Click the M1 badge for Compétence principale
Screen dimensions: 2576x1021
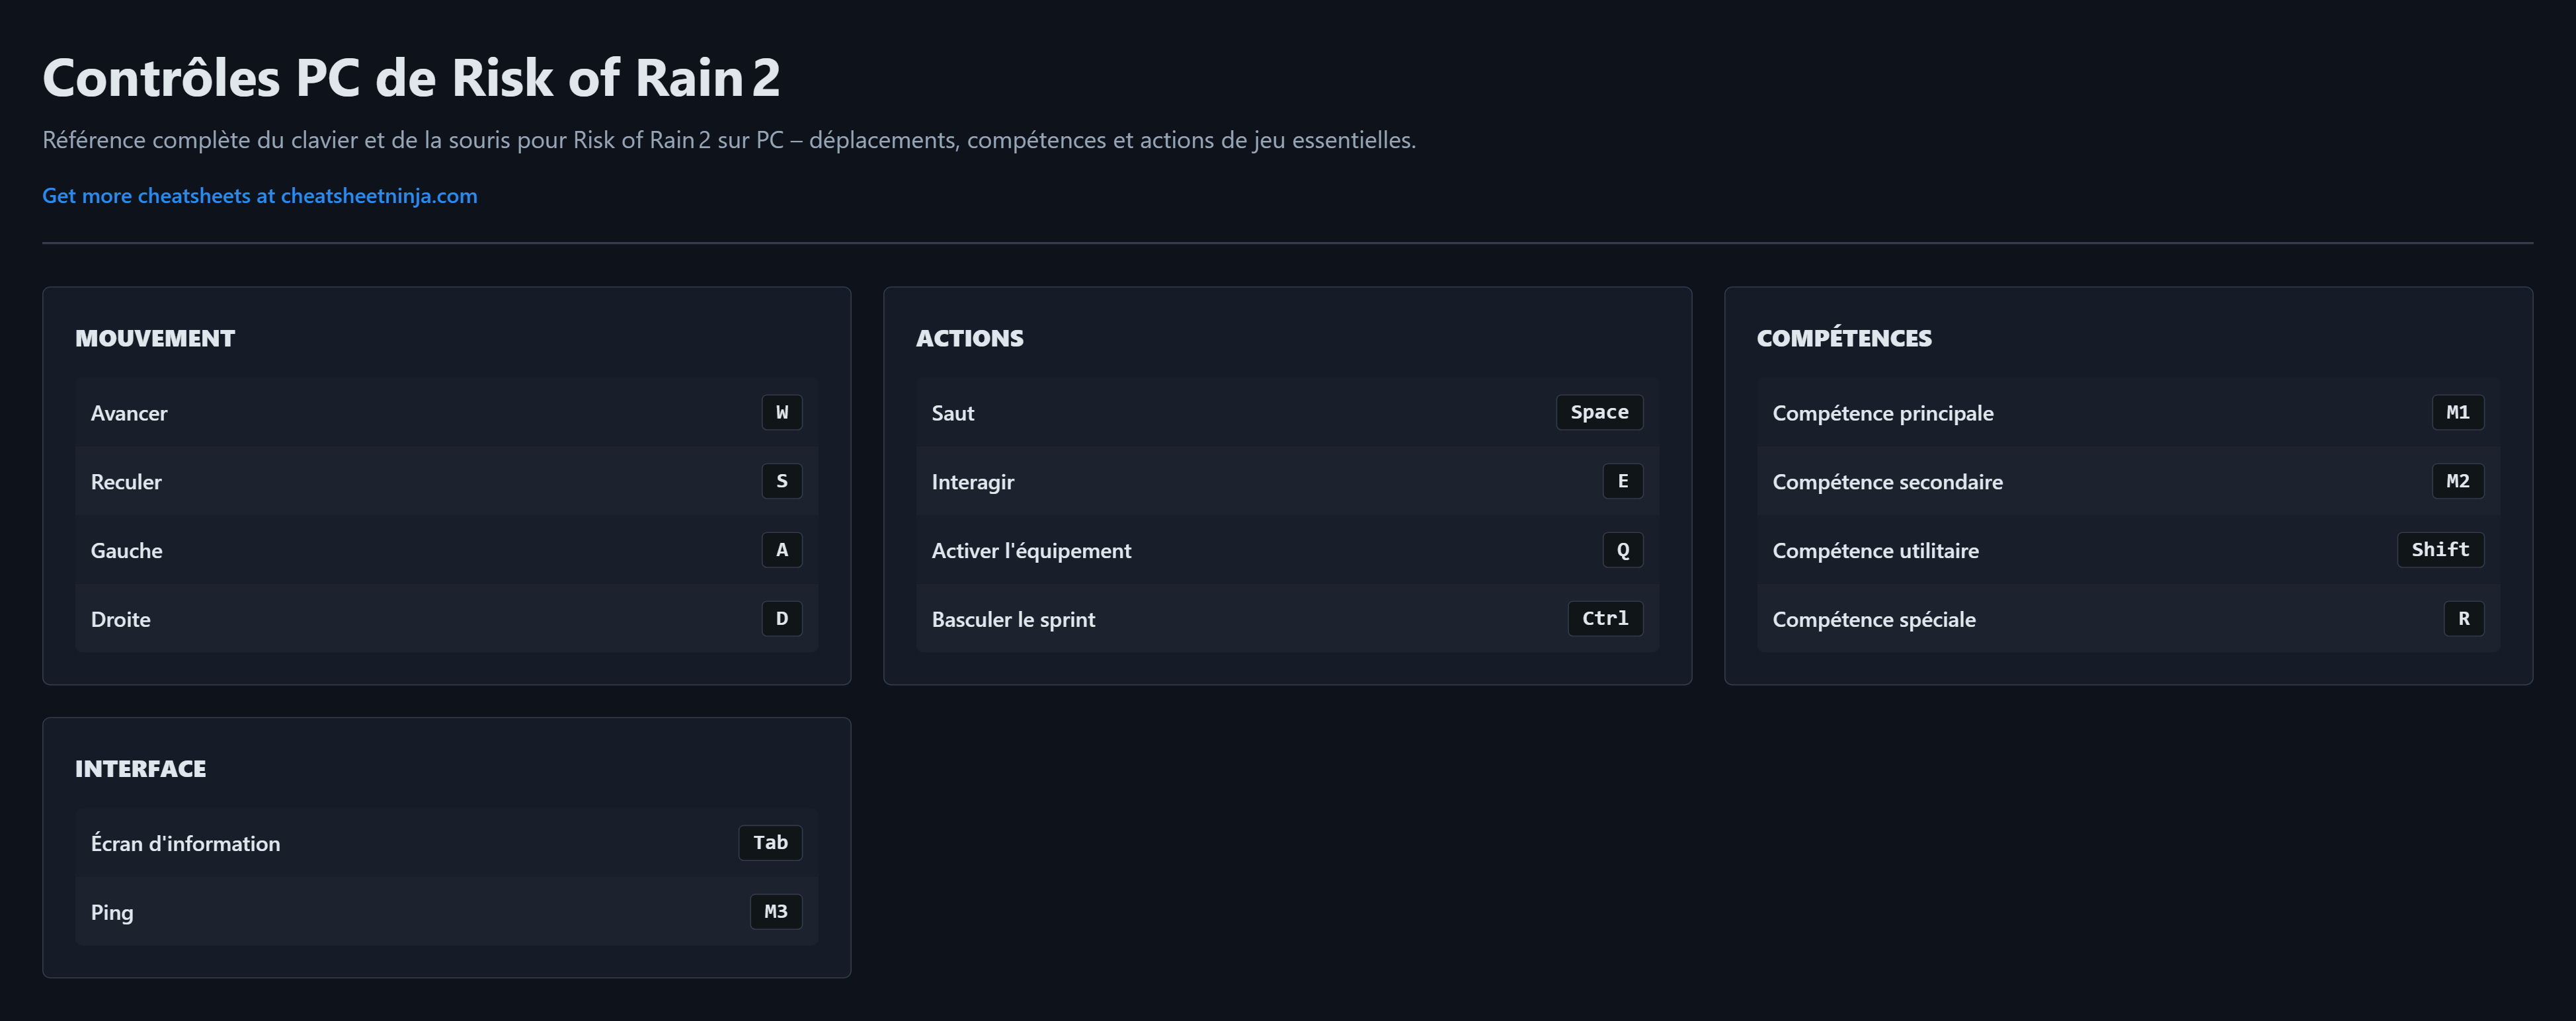(x=2457, y=412)
